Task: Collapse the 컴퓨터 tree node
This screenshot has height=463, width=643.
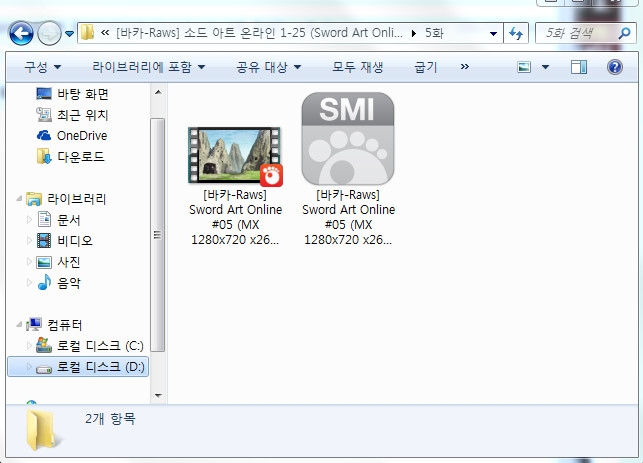Action: [19, 324]
